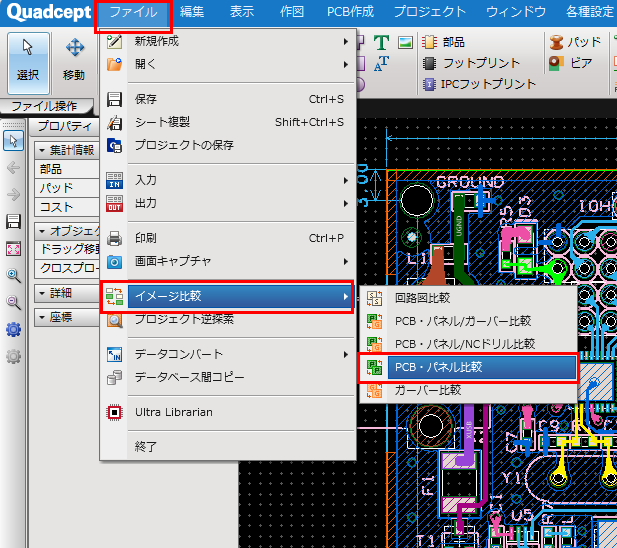Select the 選択 tool button
The width and height of the screenshot is (617, 548).
pyautogui.click(x=28, y=63)
